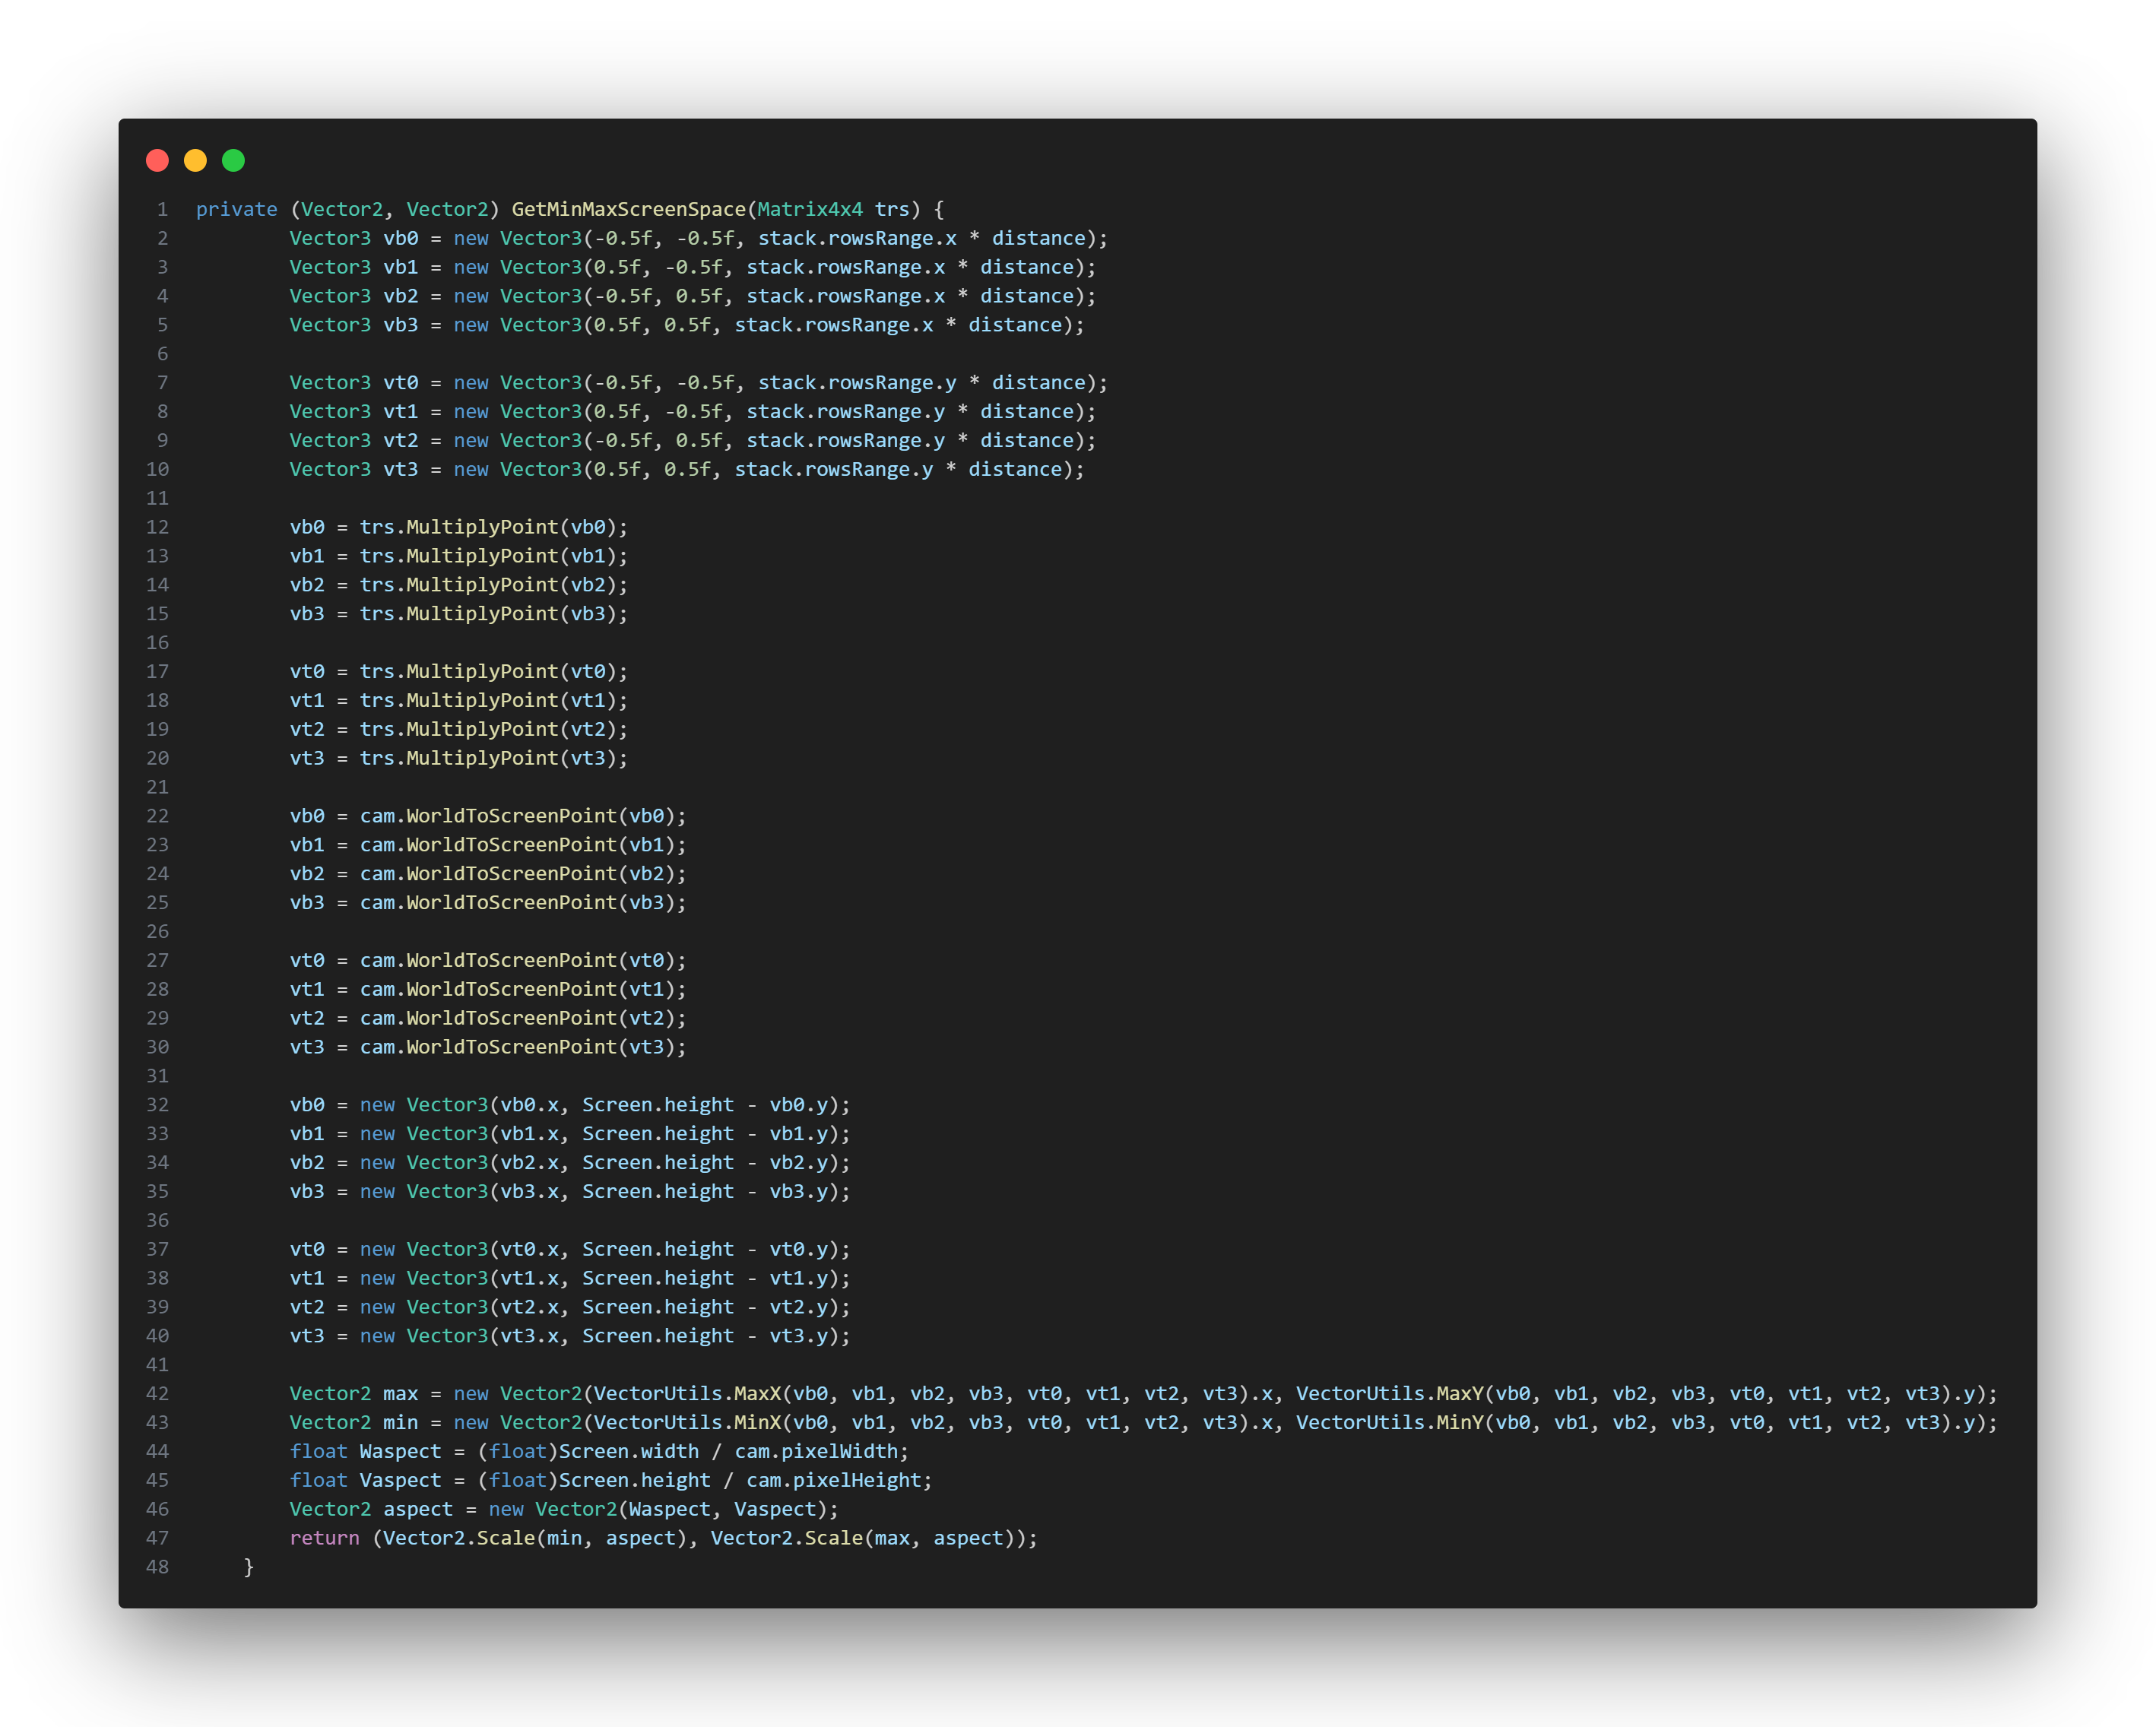Image resolution: width=2156 pixels, height=1727 pixels.
Task: Click the 'return' keyword on line 47
Action: (x=325, y=1538)
